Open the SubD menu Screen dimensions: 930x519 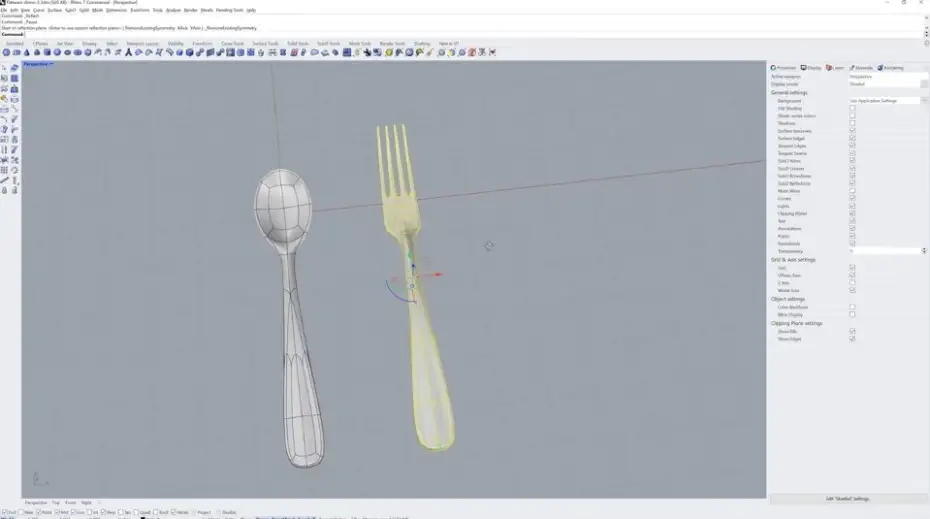pos(70,10)
